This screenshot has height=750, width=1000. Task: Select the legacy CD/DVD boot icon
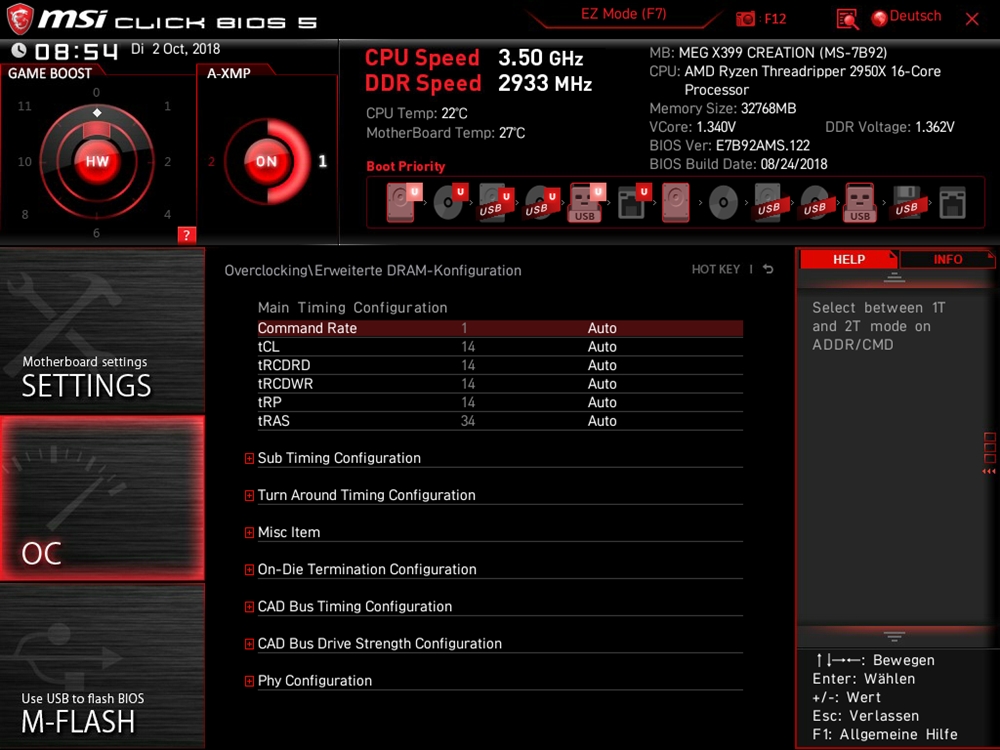click(x=723, y=202)
